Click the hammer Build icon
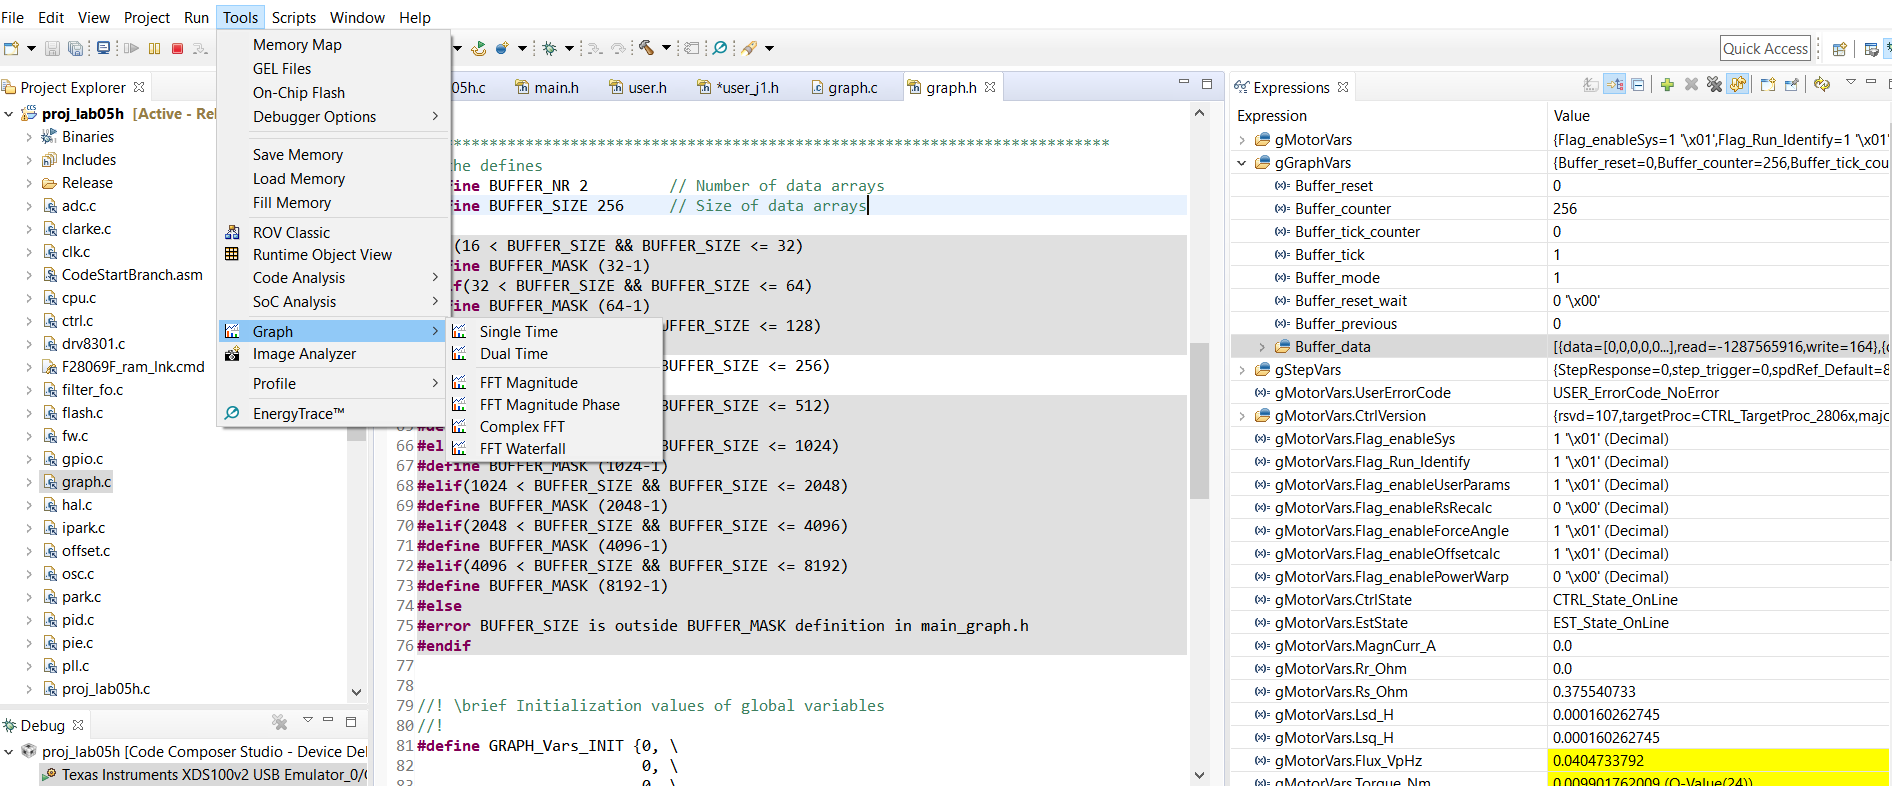Viewport: 1892px width, 786px height. (x=646, y=48)
